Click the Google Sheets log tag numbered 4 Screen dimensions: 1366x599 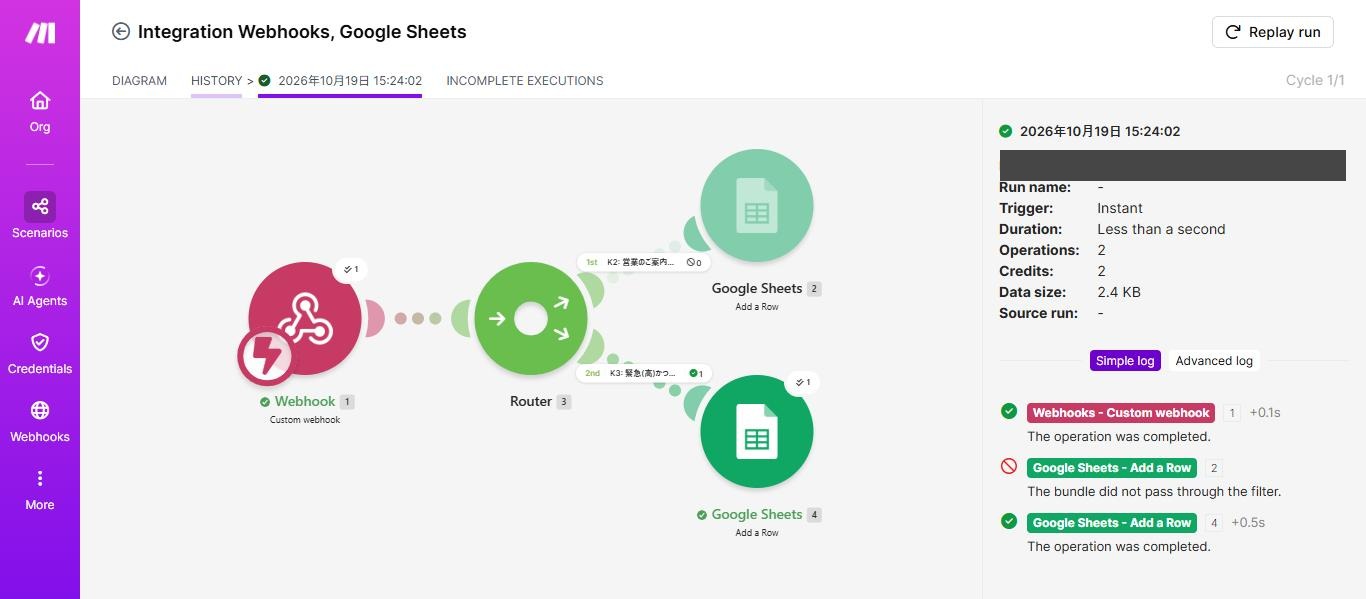pos(1112,523)
